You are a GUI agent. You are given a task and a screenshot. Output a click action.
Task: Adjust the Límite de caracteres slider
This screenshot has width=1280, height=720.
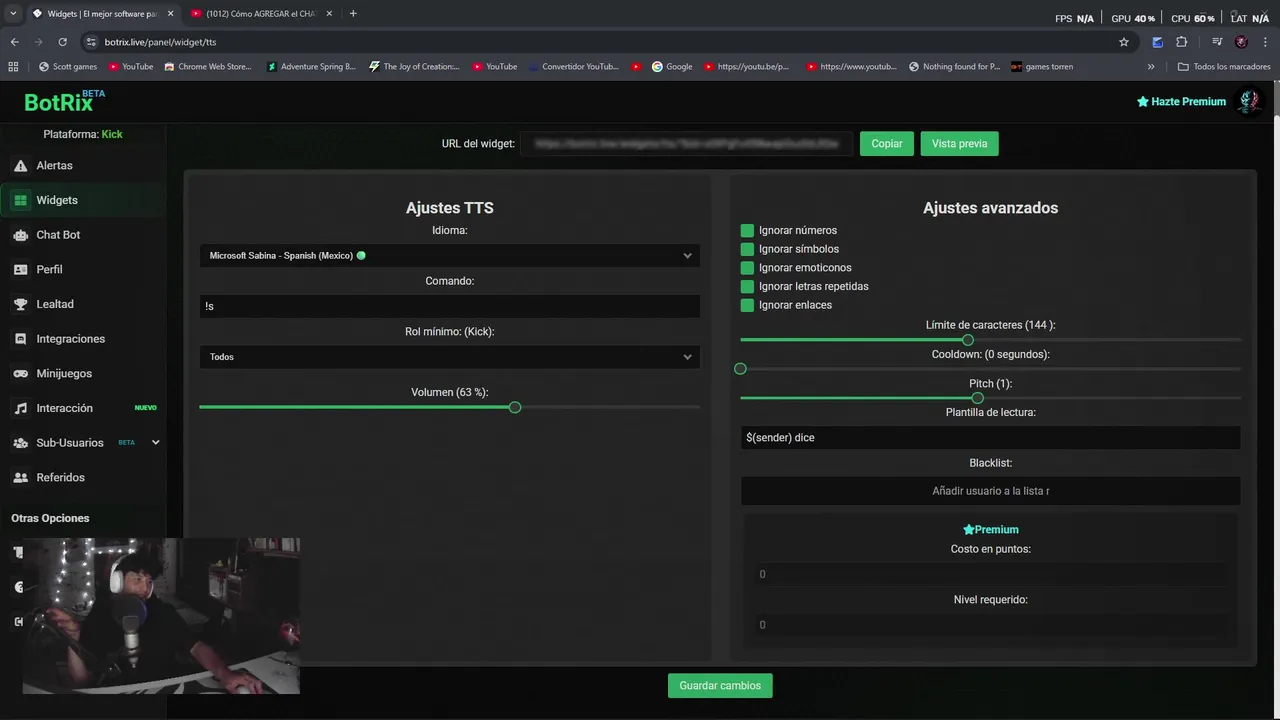(968, 341)
